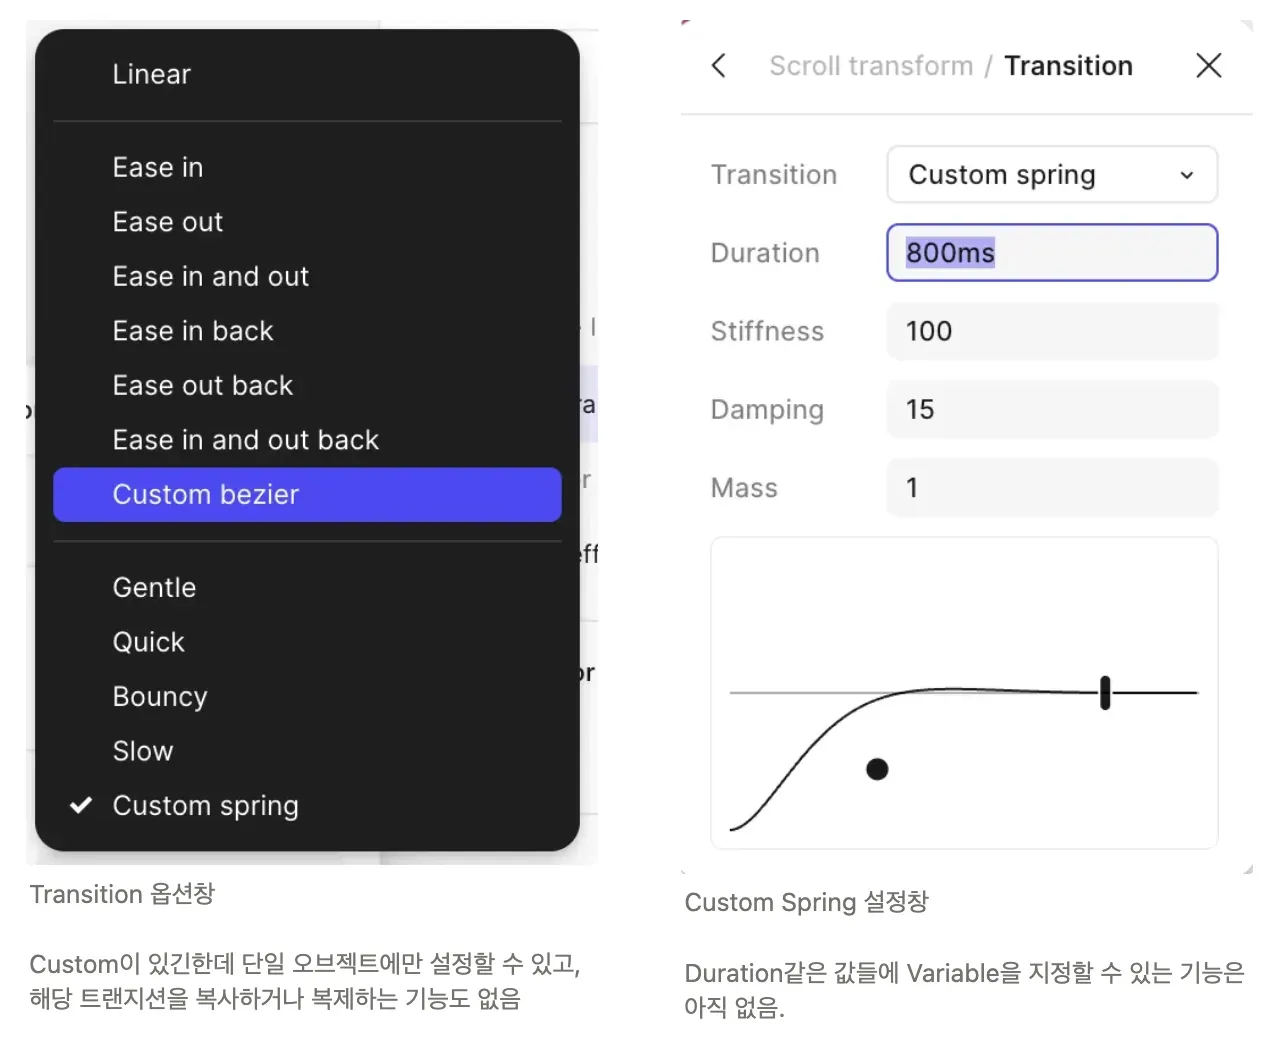The width and height of the screenshot is (1270, 1044).
Task: Click the Mass value field
Action: [x=1051, y=487]
